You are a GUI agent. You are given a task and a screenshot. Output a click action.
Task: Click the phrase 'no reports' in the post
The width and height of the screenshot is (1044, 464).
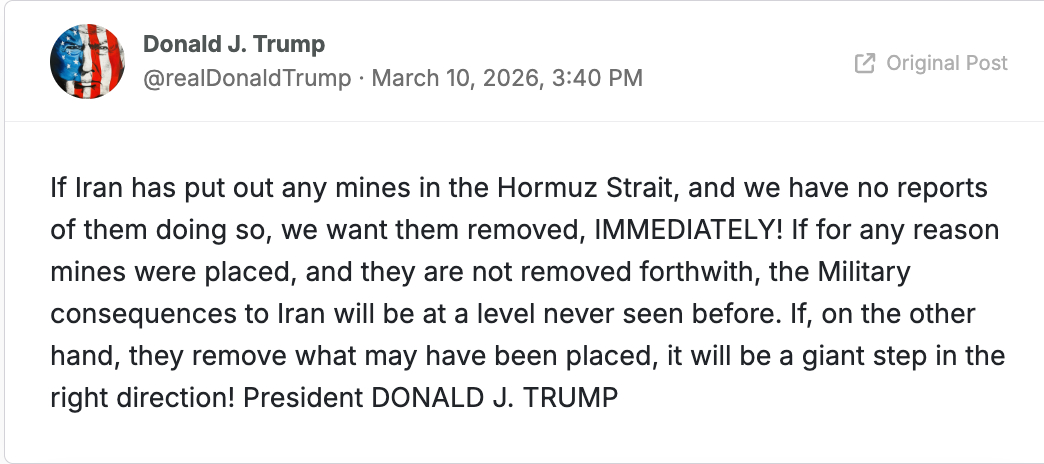[926, 187]
